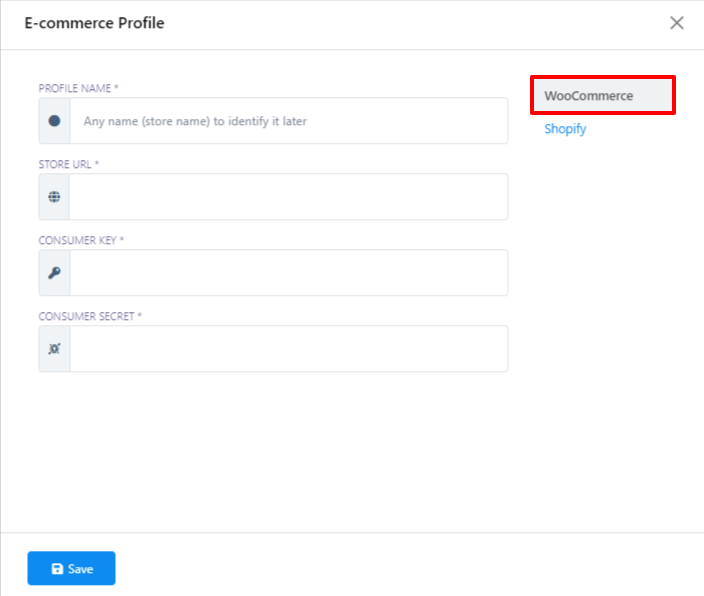The height and width of the screenshot is (596, 704).
Task: Click the globe icon for Store URL
Action: tap(54, 197)
